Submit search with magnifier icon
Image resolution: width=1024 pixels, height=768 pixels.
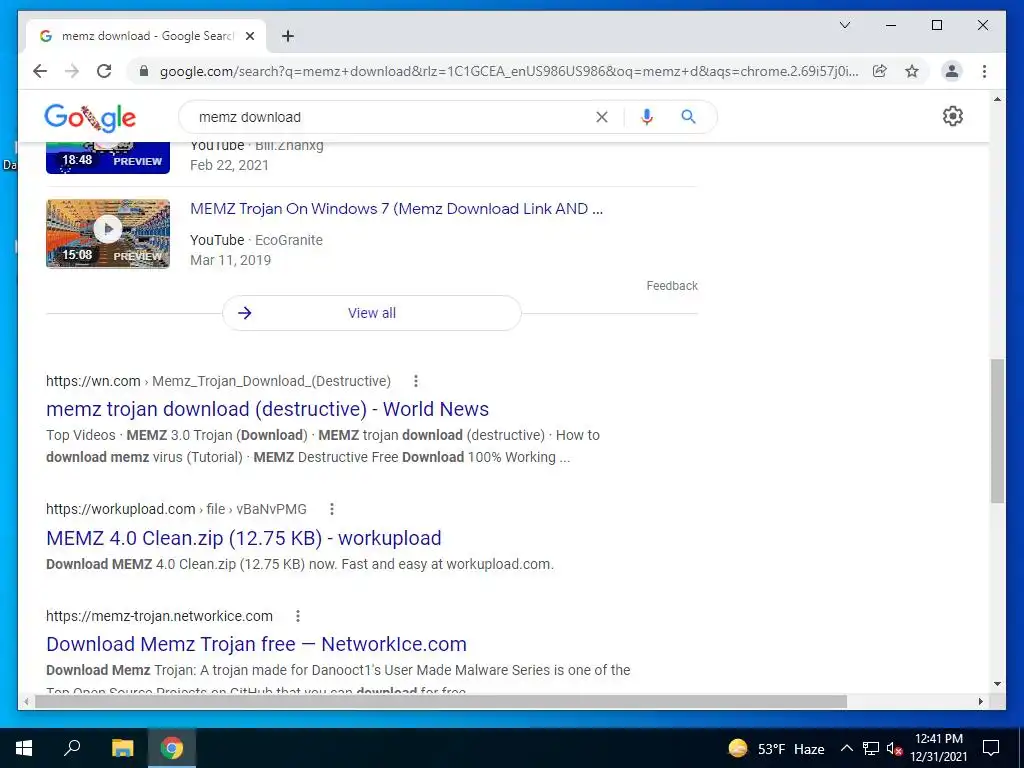688,117
